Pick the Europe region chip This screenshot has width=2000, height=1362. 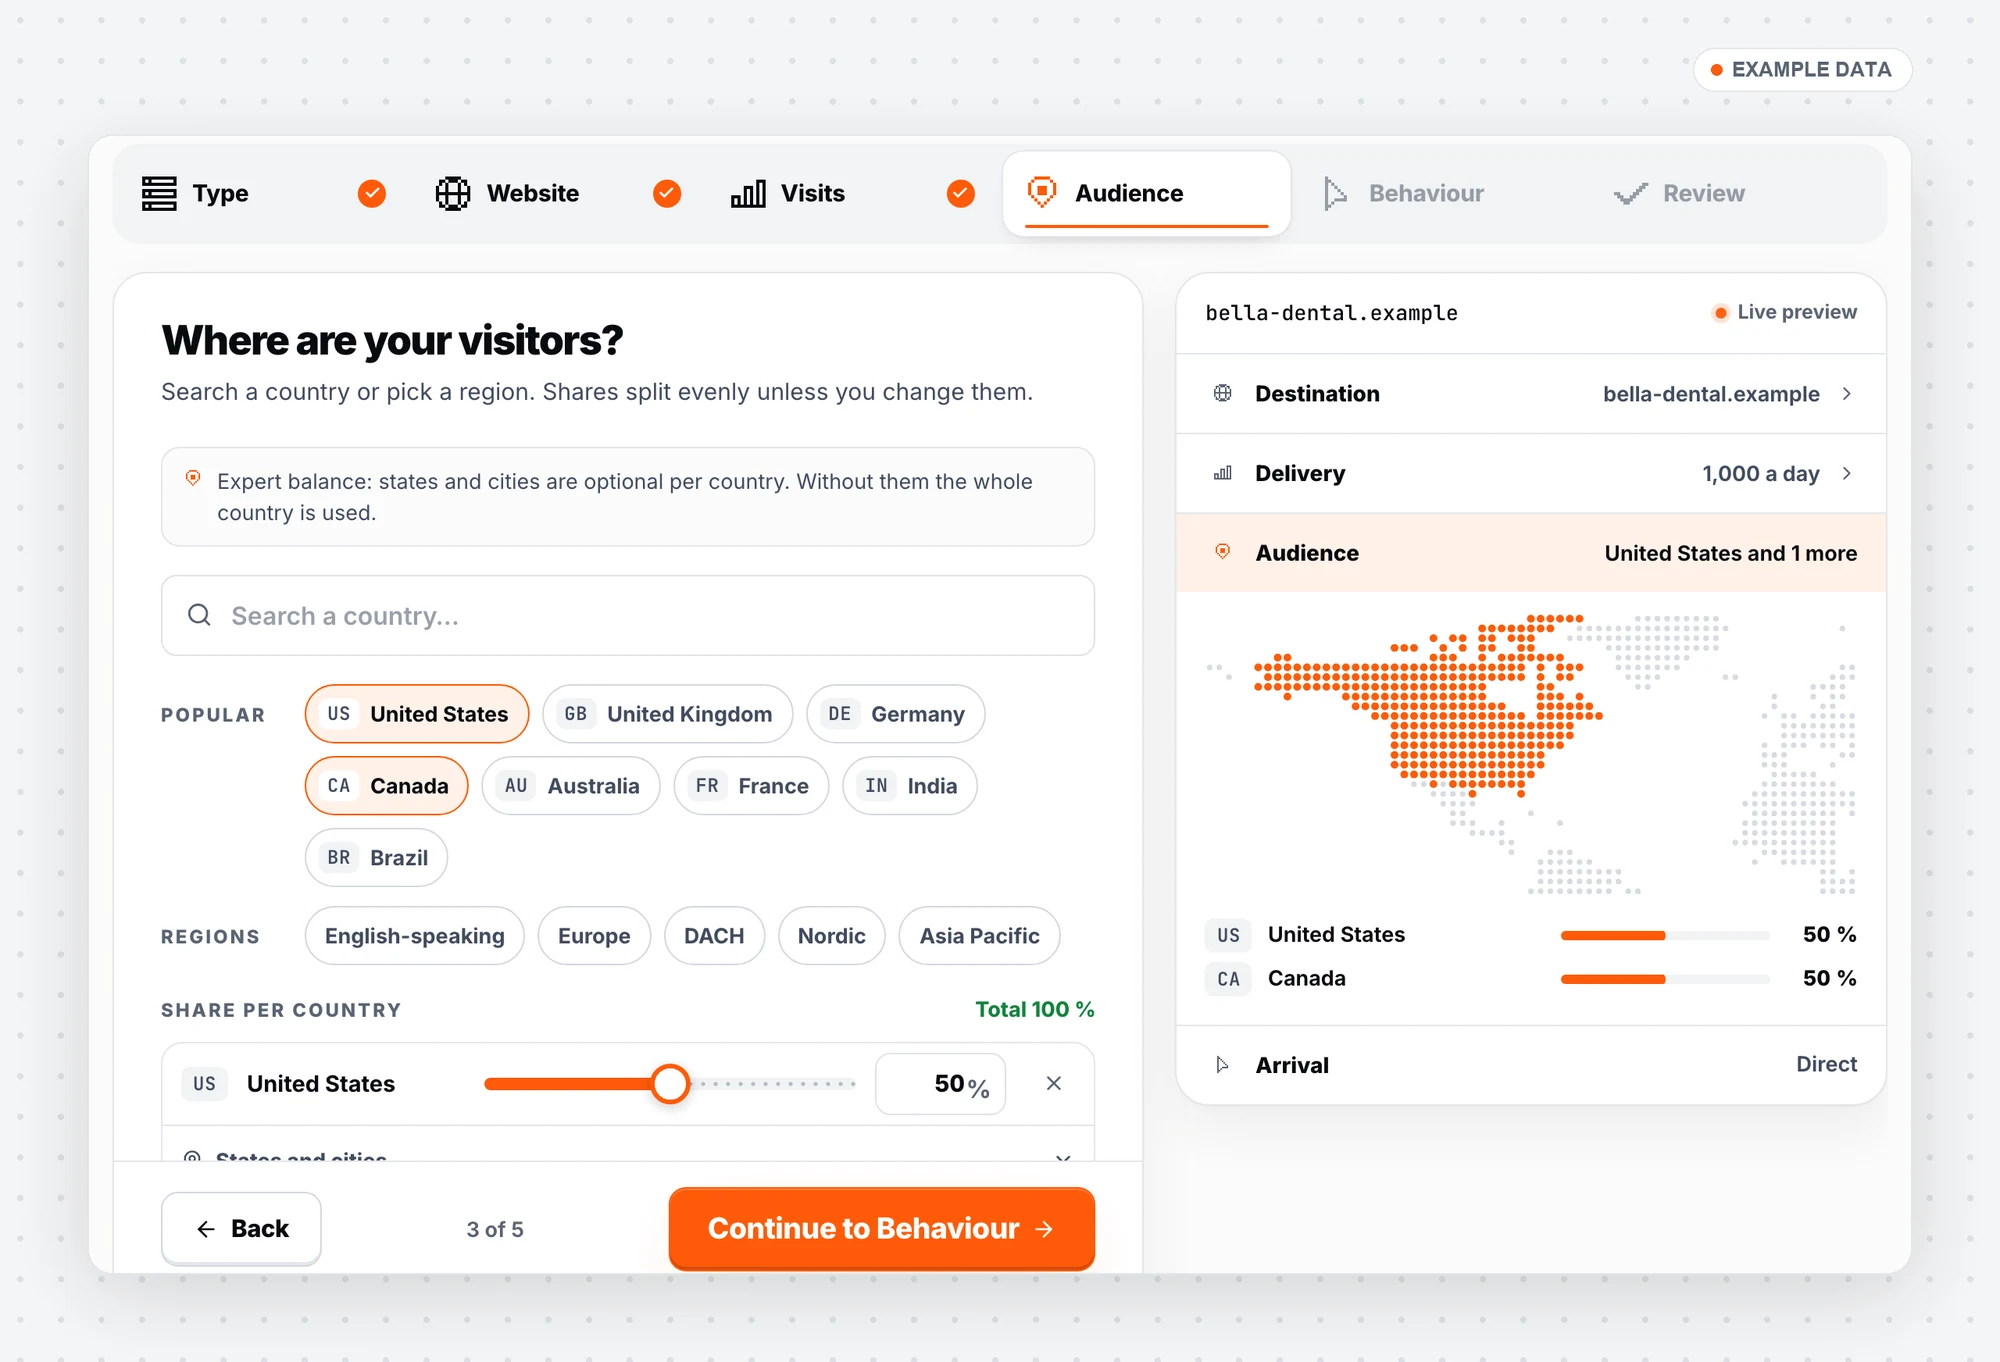594,936
